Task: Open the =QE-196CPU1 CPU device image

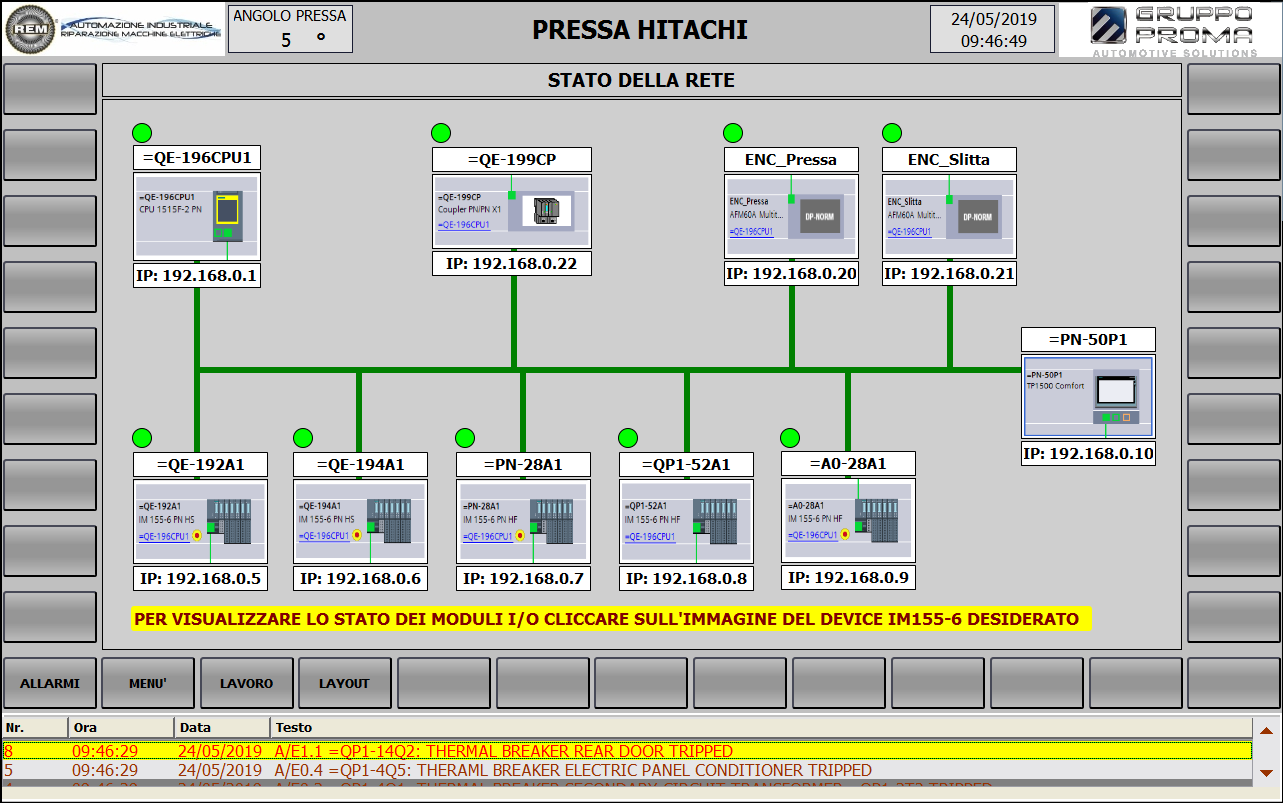Action: point(197,217)
